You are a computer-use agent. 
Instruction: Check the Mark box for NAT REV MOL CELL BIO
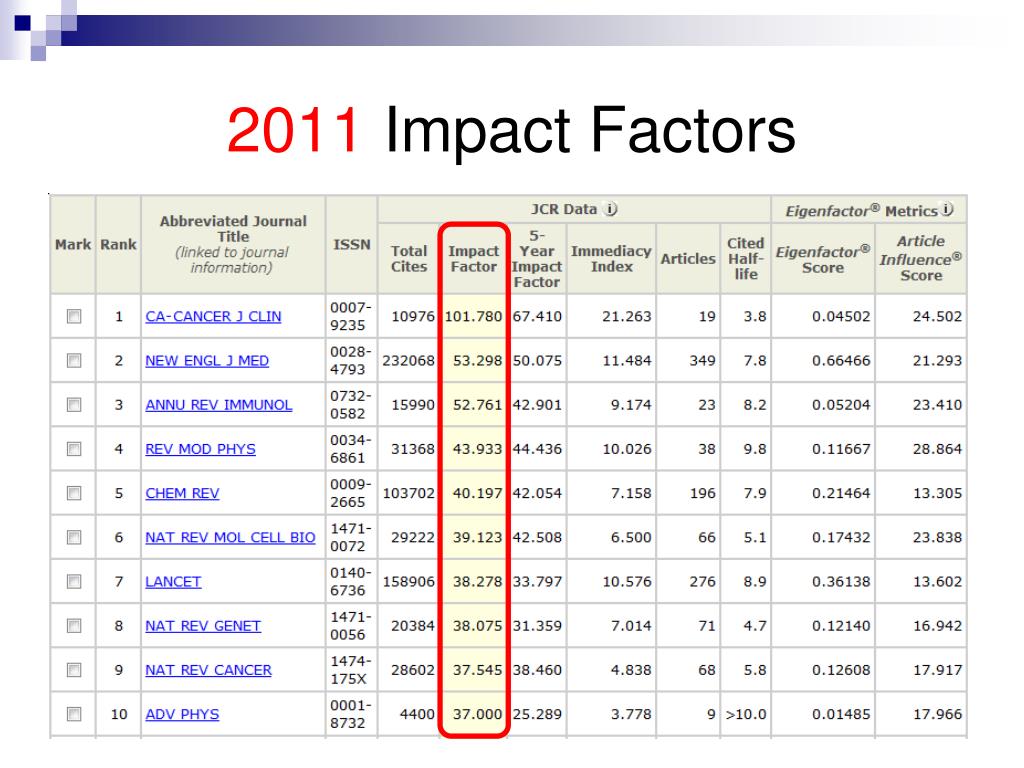coord(74,537)
